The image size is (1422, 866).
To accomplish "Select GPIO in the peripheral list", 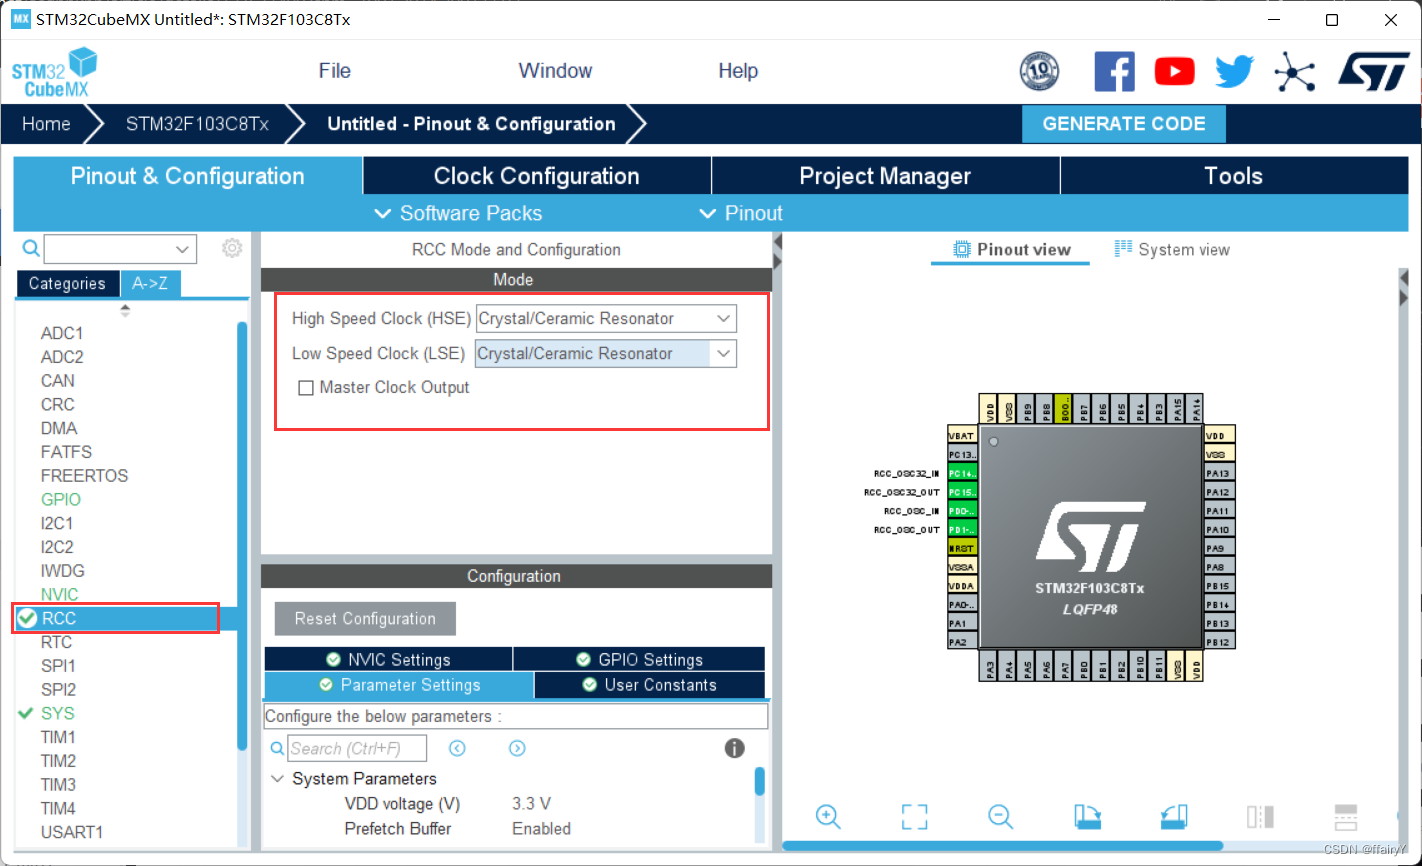I will point(61,499).
